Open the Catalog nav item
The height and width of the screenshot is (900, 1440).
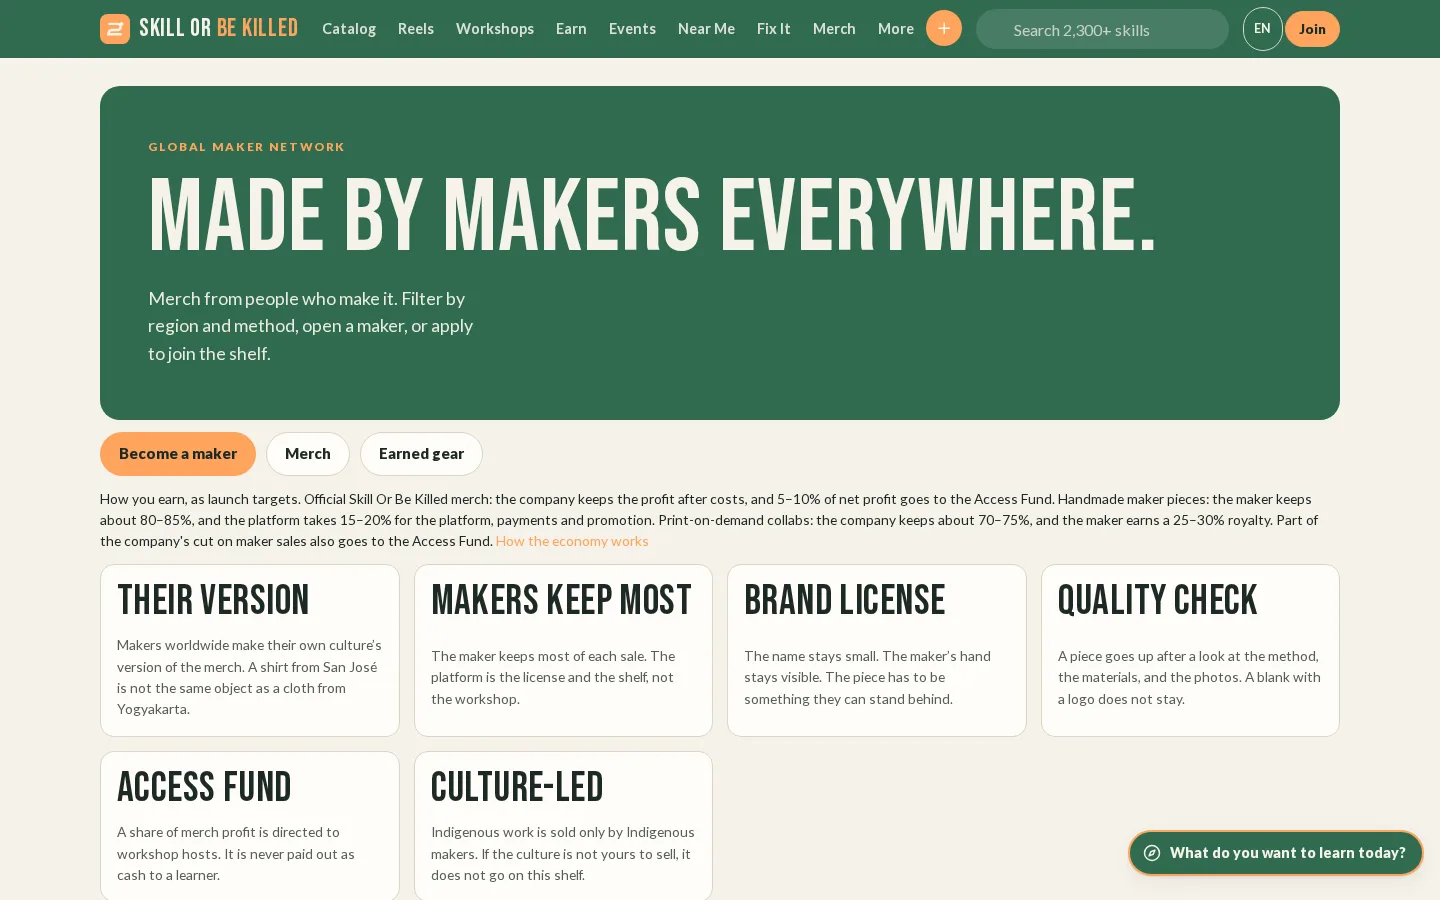tap(349, 29)
